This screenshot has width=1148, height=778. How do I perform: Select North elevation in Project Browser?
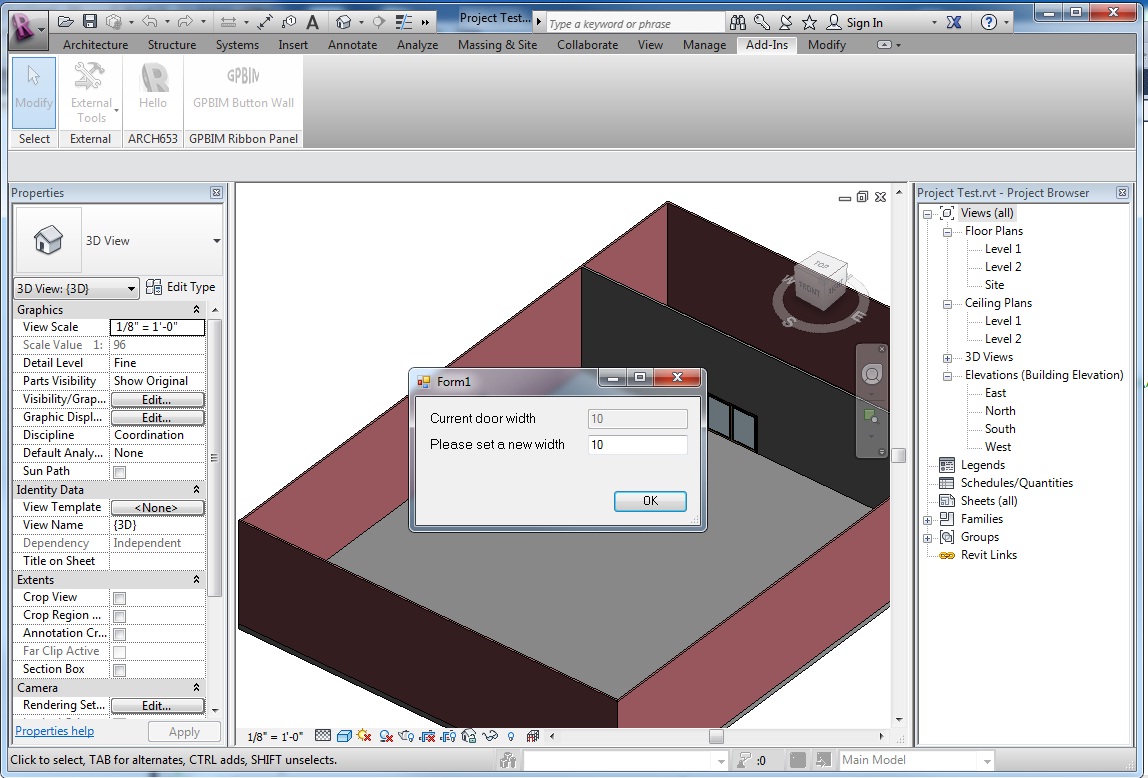point(1000,411)
